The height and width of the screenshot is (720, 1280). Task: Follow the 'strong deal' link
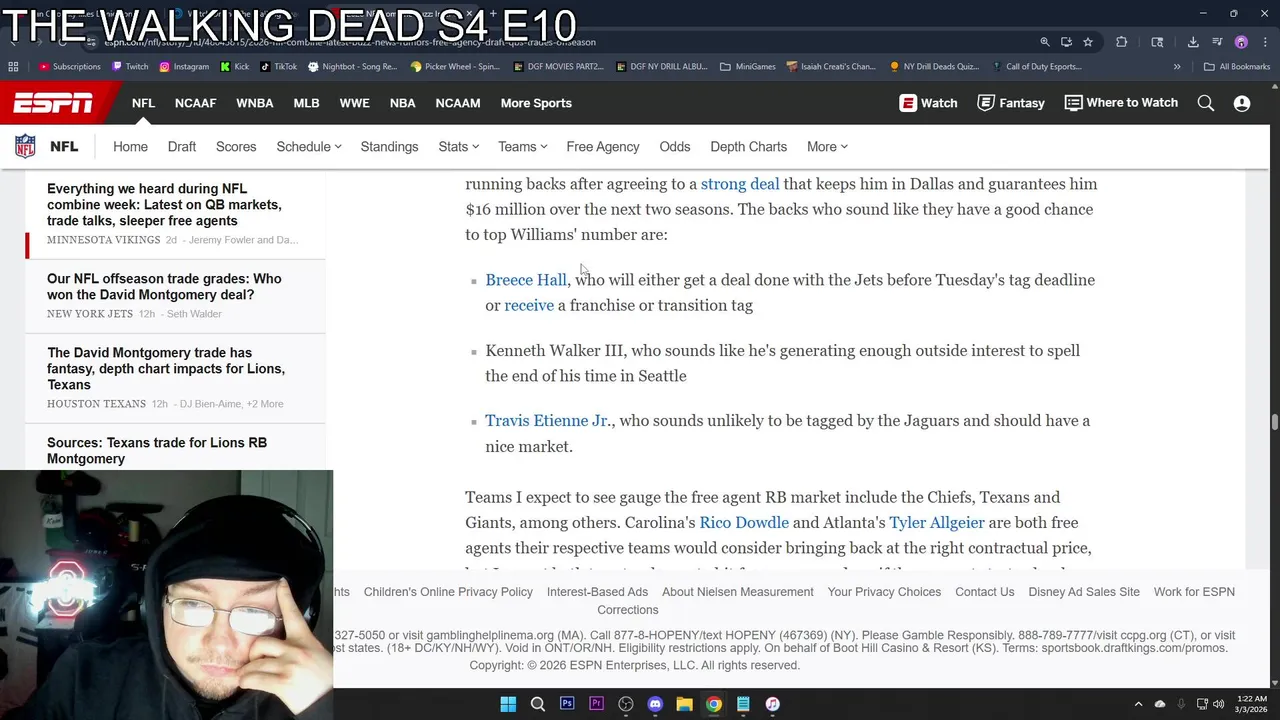(740, 184)
